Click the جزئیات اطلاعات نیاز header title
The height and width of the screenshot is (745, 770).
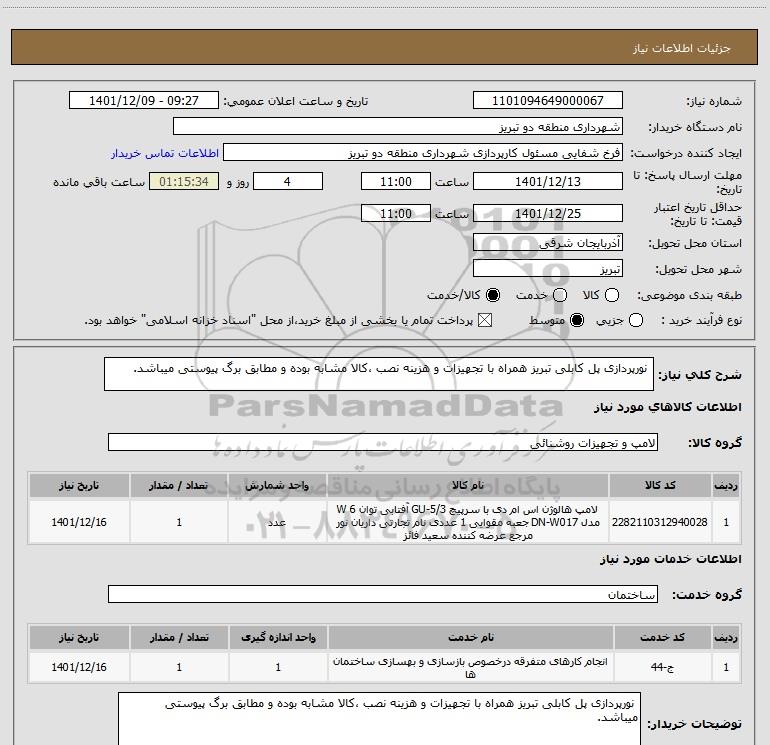[x=682, y=48]
